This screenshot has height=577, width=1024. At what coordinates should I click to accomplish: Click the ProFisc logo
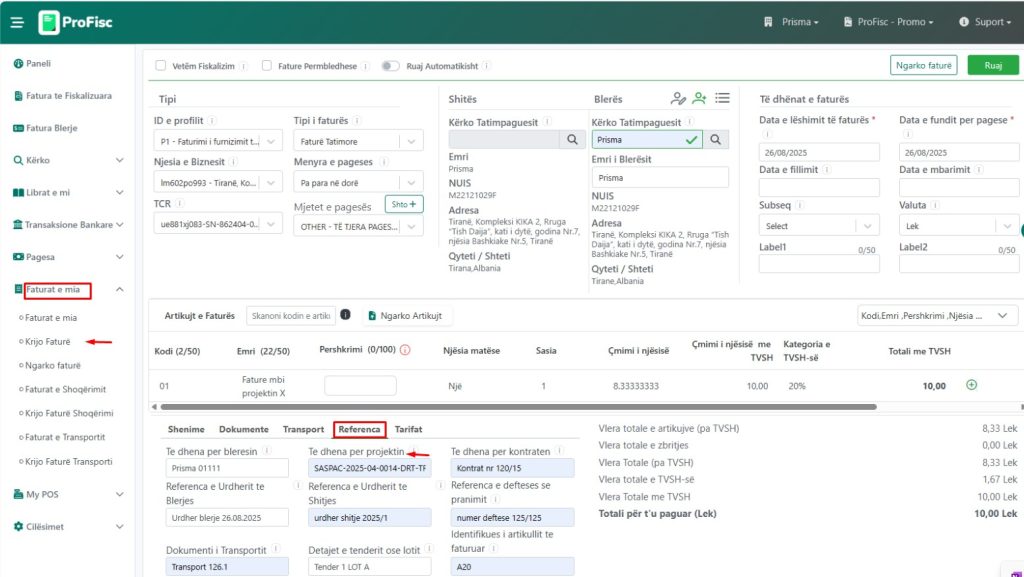pos(75,22)
